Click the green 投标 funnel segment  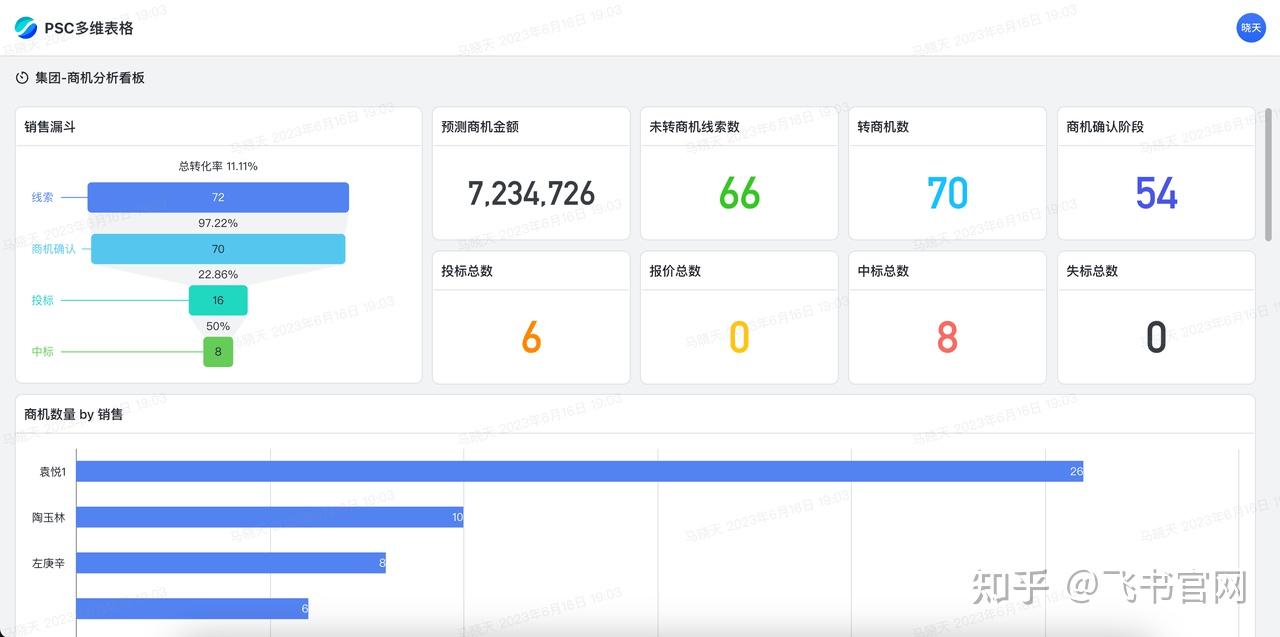click(218, 300)
